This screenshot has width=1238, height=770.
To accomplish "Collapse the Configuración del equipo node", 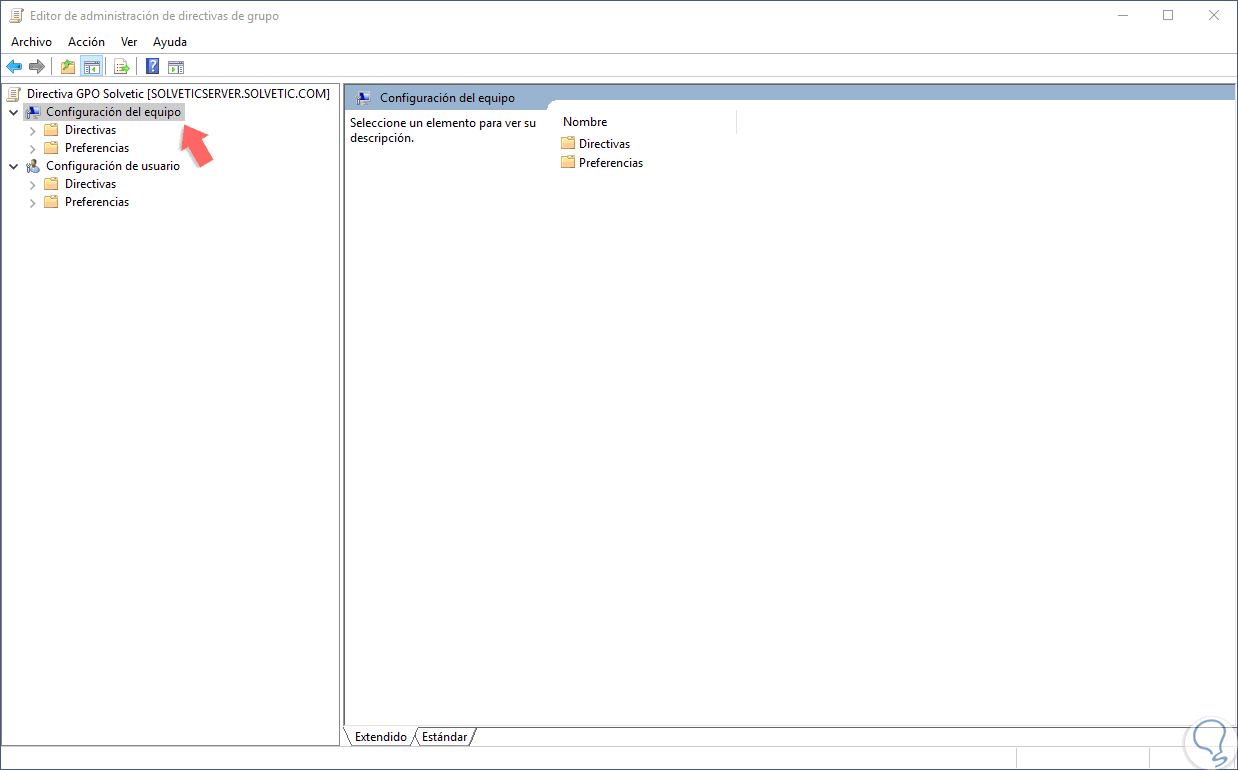I will click(x=13, y=113).
